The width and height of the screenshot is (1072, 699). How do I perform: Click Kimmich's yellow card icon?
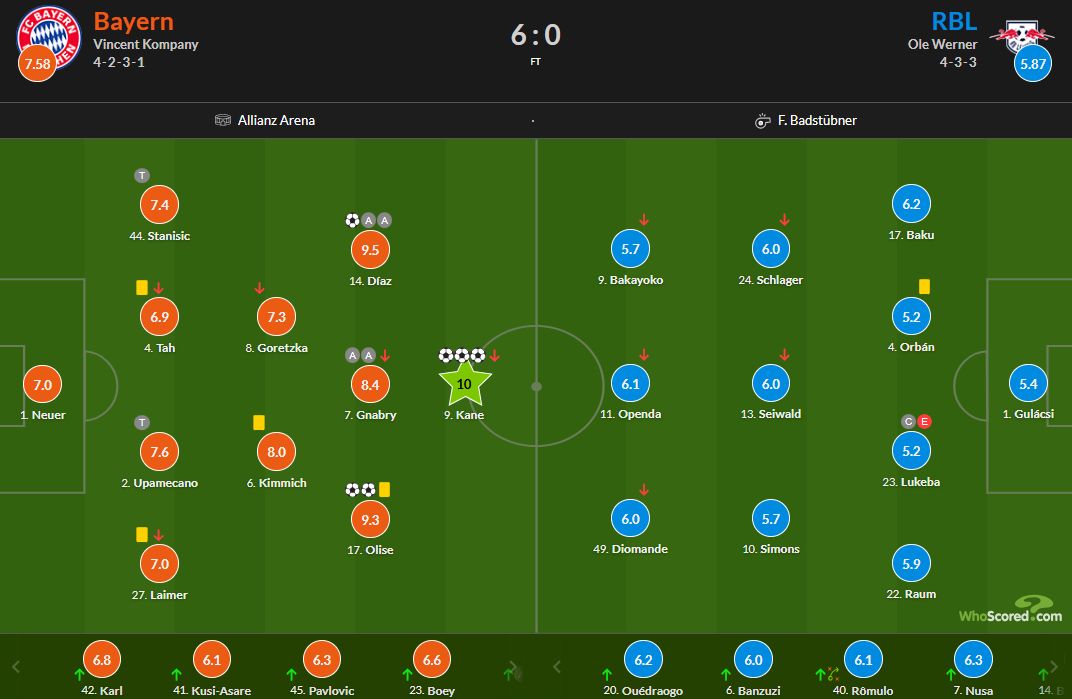(x=258, y=423)
